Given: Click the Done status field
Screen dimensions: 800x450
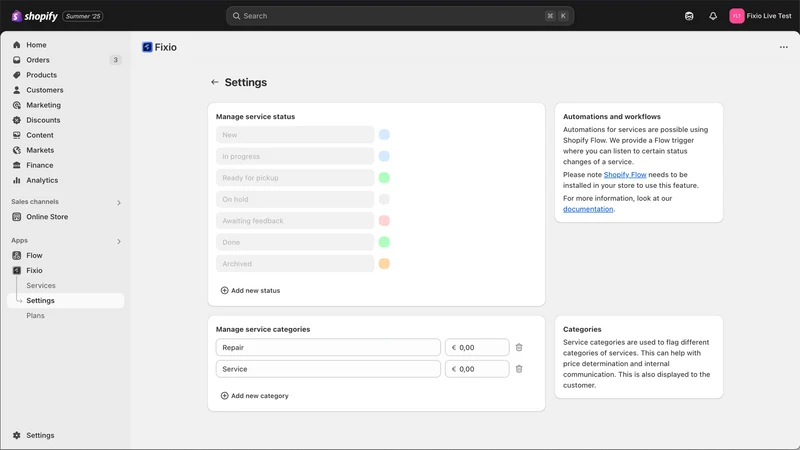Looking at the screenshot, I should (295, 242).
